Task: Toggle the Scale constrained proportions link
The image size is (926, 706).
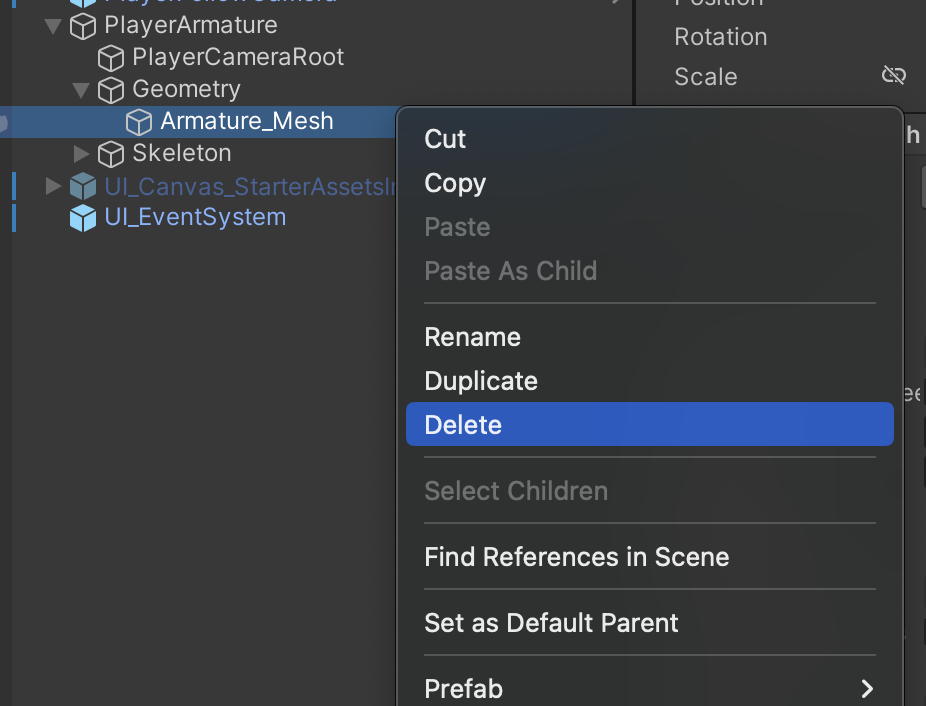Action: tap(893, 76)
